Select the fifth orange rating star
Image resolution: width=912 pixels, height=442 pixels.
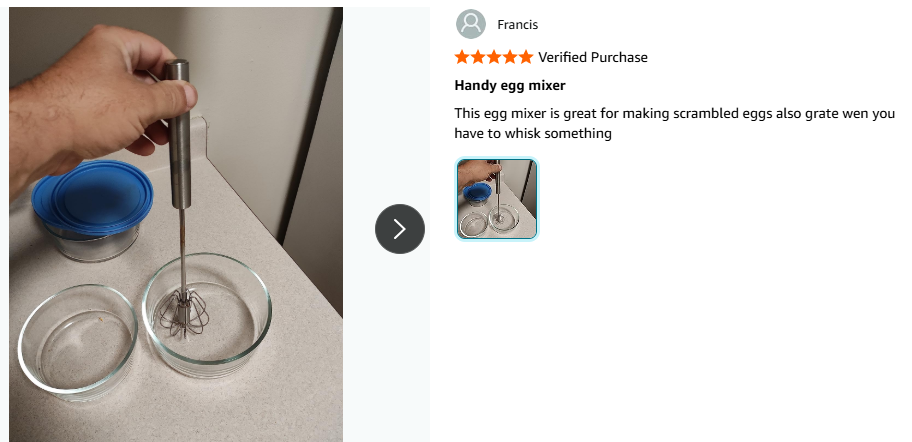coord(525,57)
